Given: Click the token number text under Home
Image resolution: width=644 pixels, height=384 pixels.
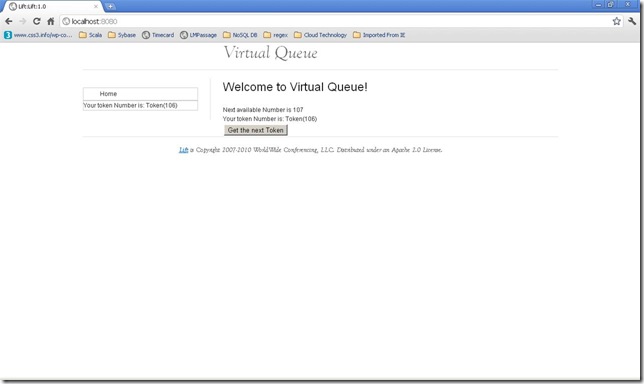Looking at the screenshot, I should (130, 106).
